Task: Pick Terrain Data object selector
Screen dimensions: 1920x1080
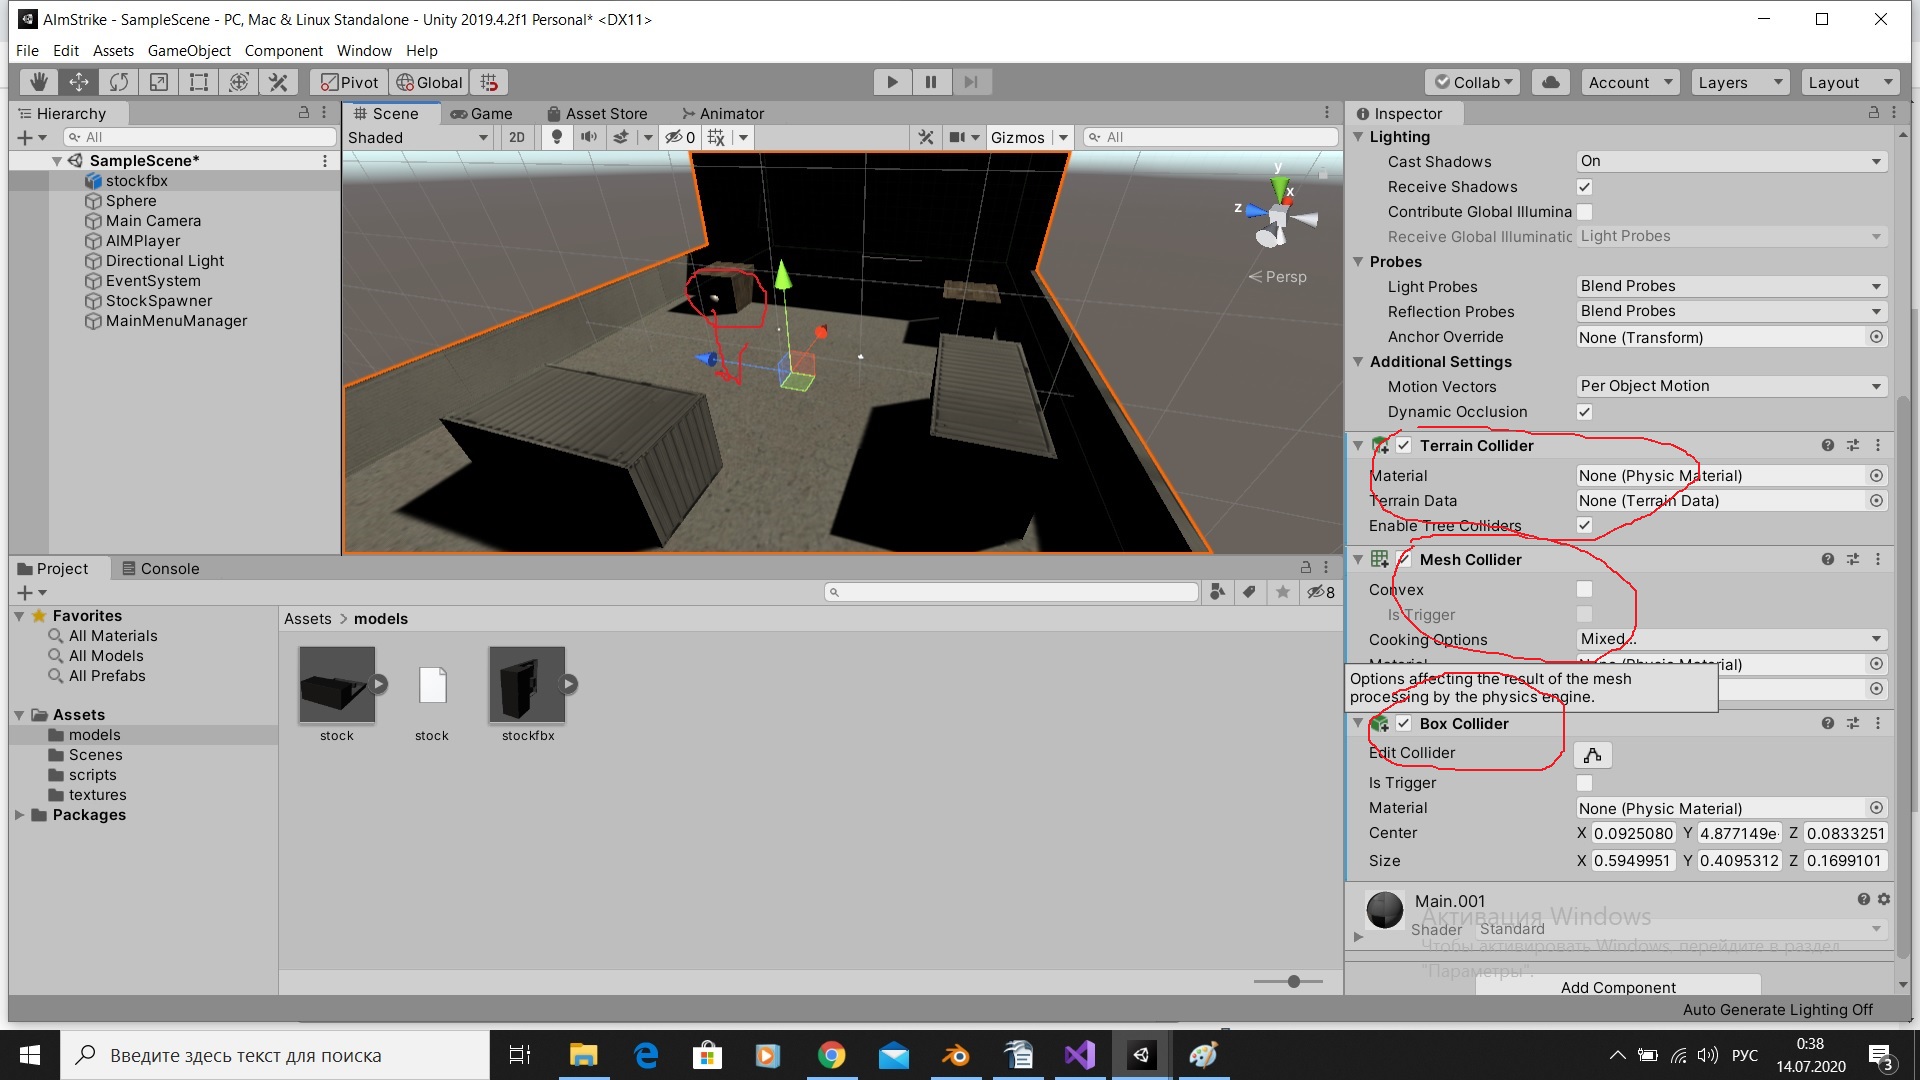Action: click(x=1876, y=500)
